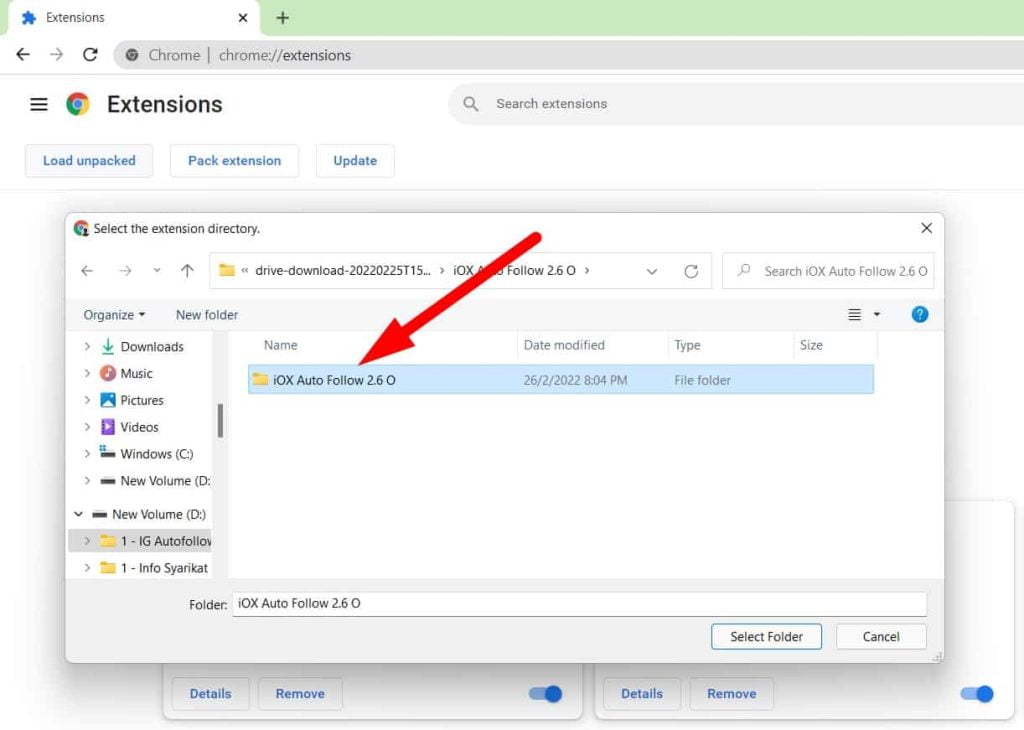
Task: Sort files by the Size column
Action: 811,345
